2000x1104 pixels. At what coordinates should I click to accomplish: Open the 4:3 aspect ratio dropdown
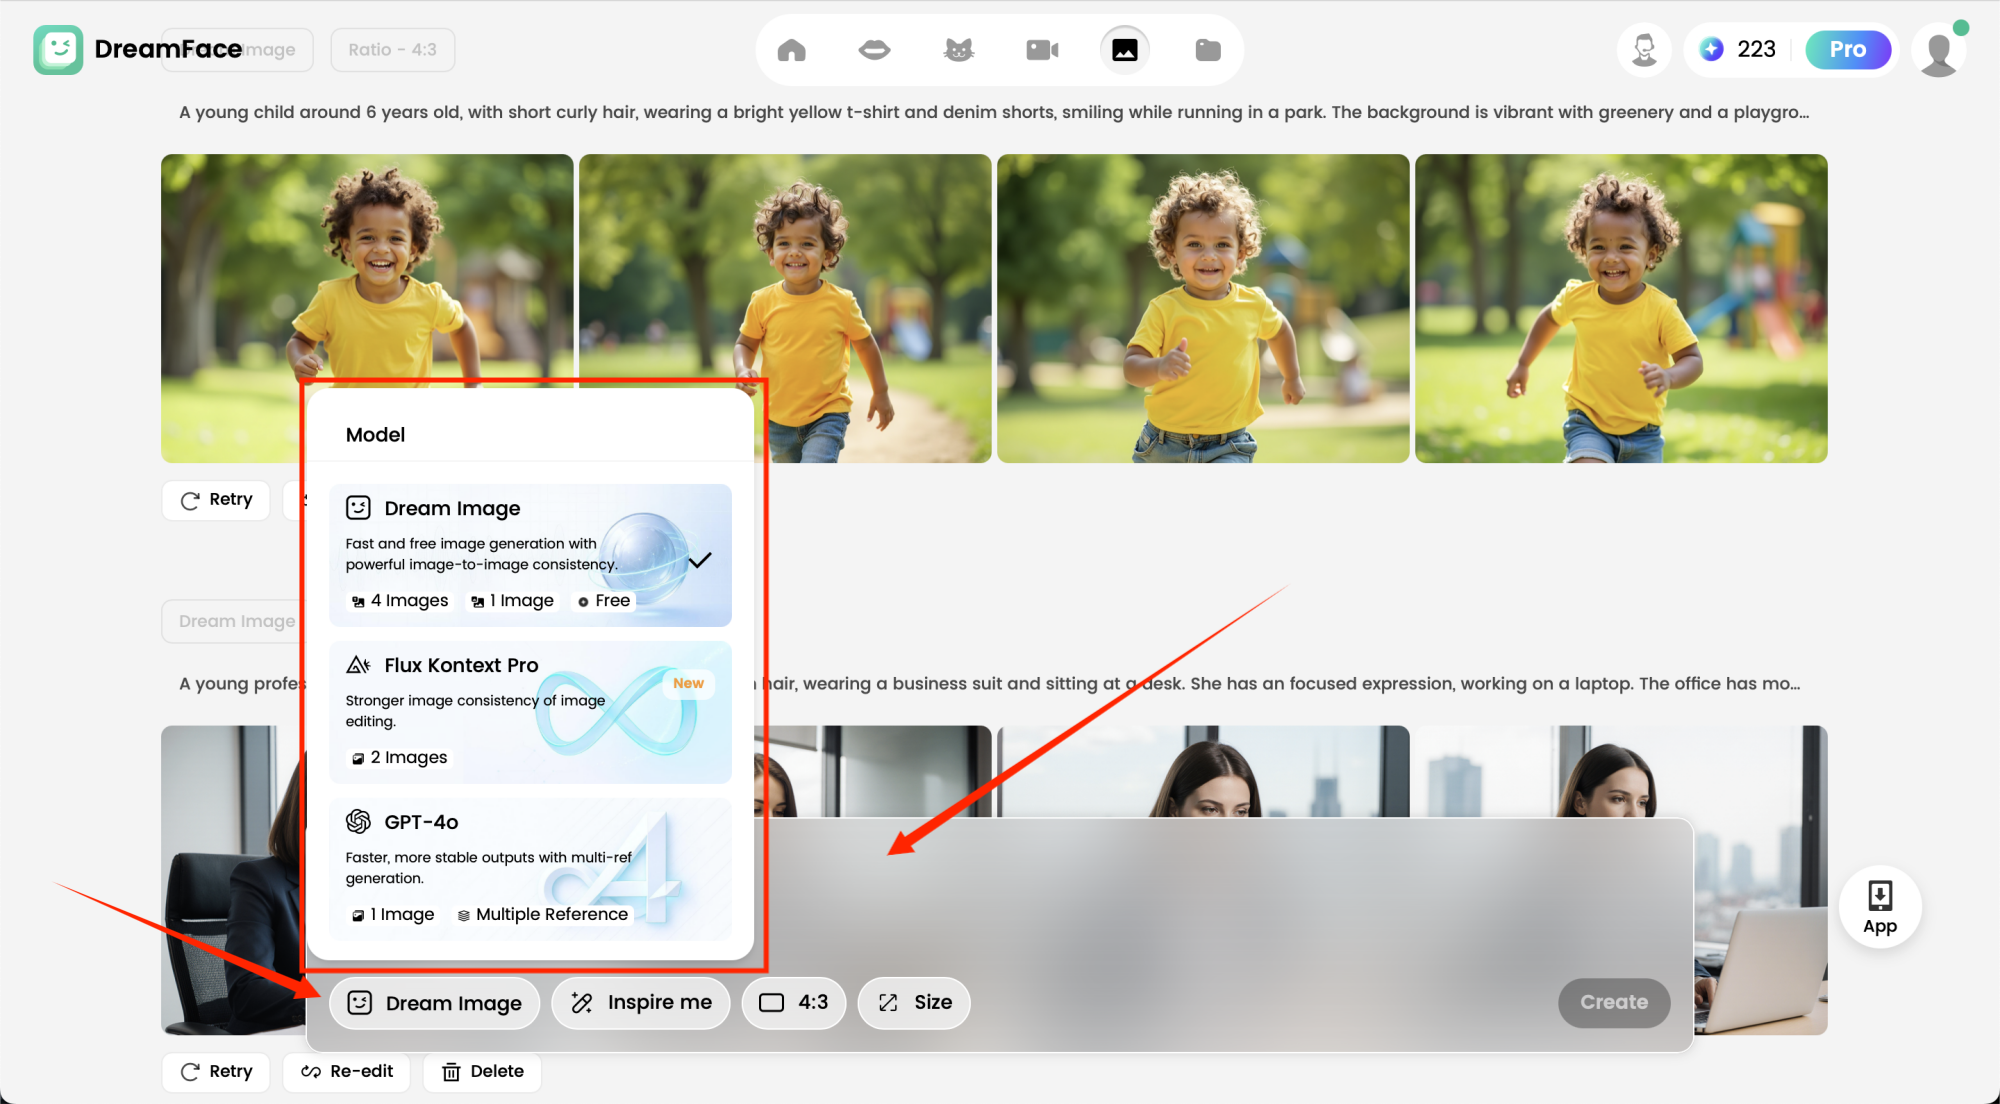coord(794,1003)
